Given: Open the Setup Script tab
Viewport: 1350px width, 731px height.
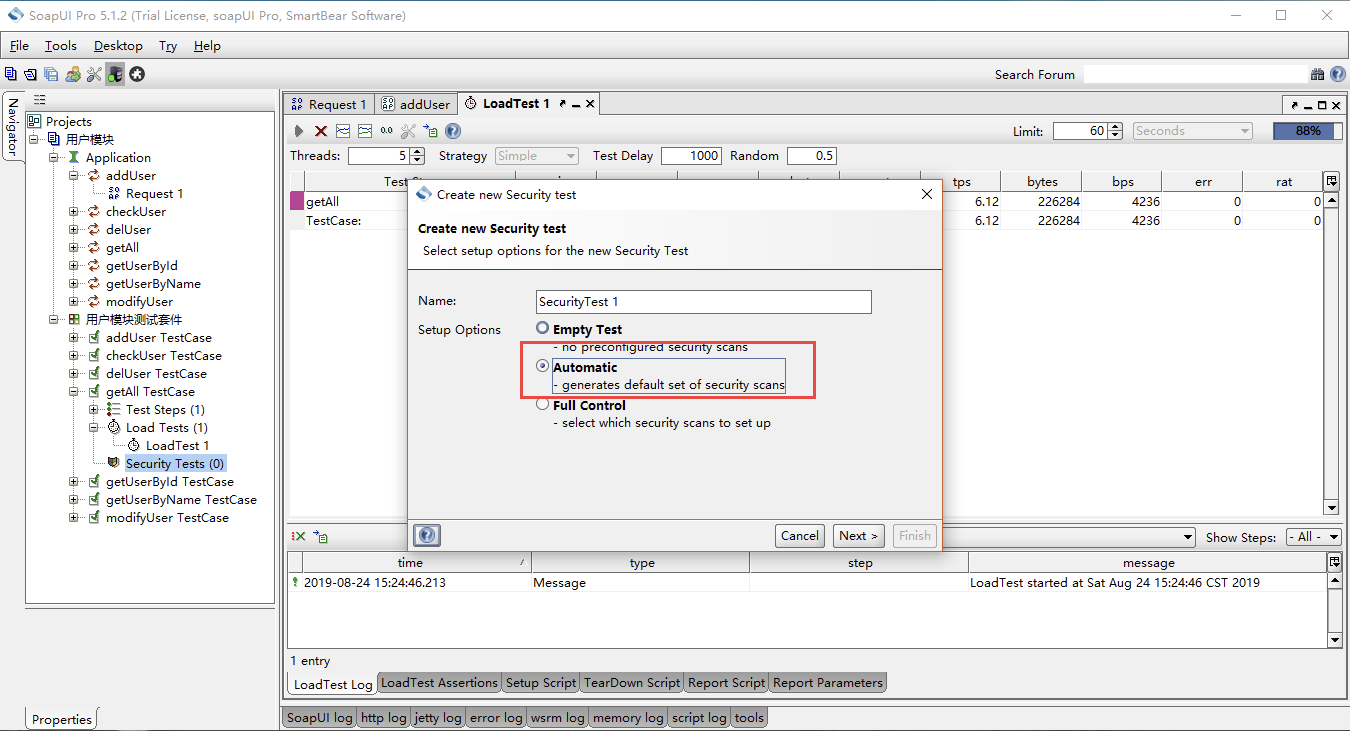Looking at the screenshot, I should (541, 683).
